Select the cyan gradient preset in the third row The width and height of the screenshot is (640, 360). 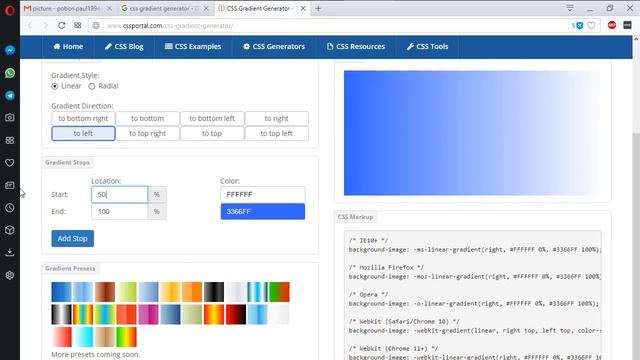tap(83, 337)
